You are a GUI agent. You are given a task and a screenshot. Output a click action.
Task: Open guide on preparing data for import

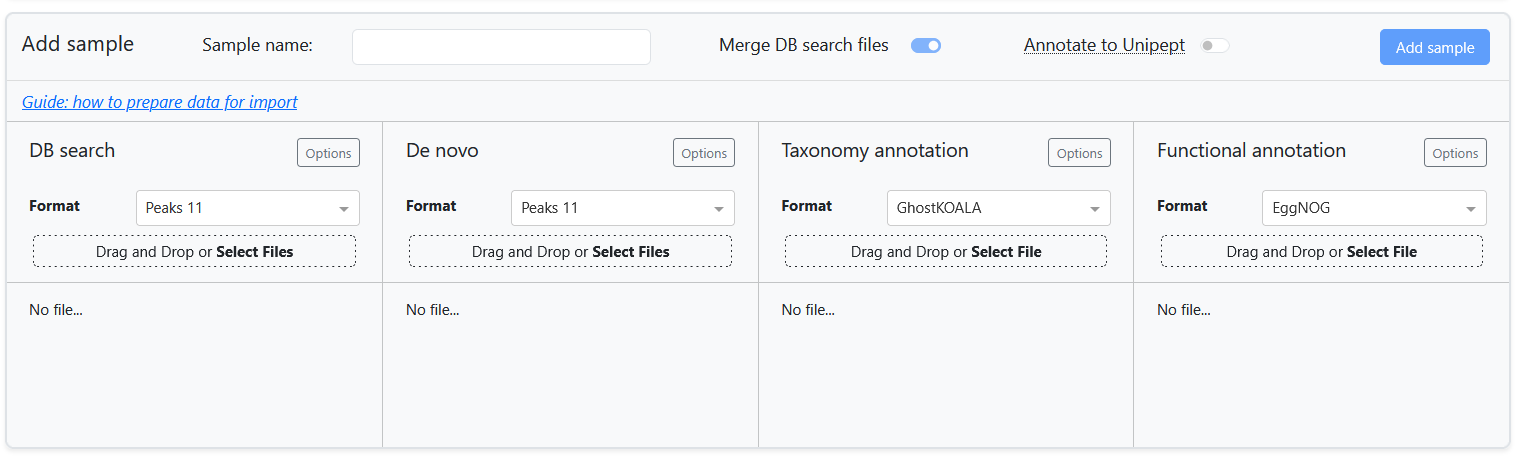click(x=160, y=102)
